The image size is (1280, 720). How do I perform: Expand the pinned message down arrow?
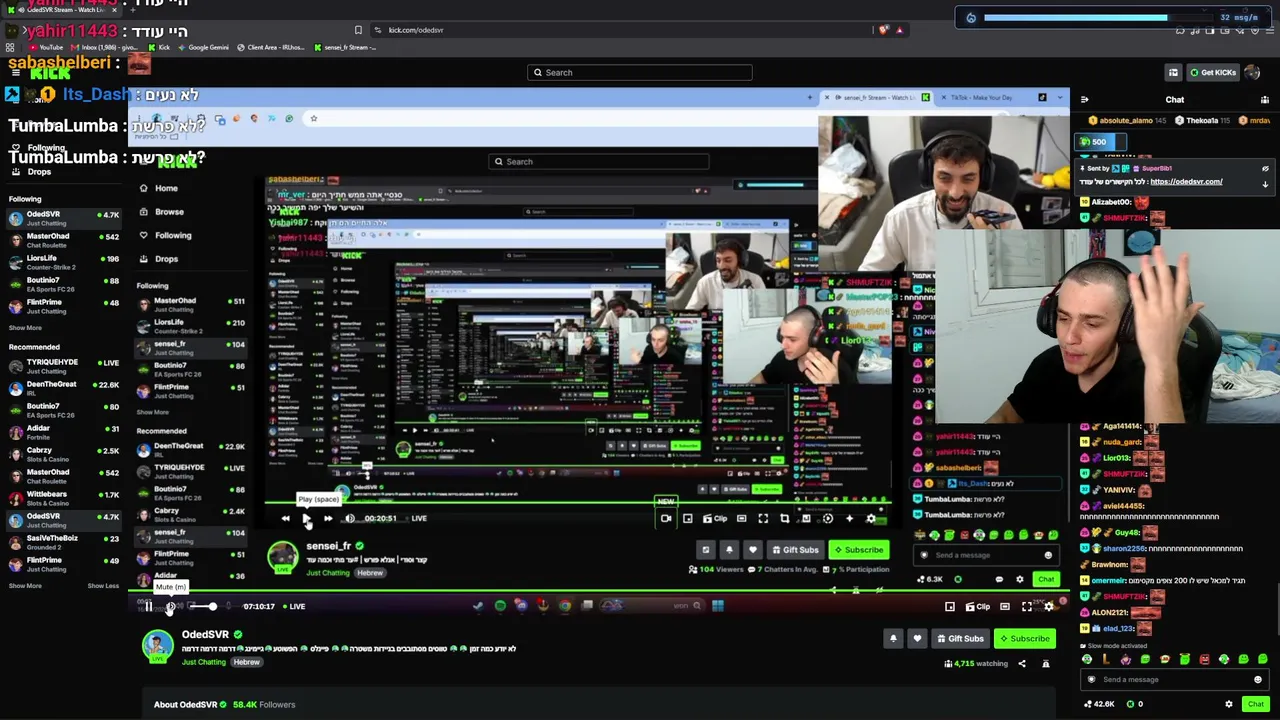pyautogui.click(x=1265, y=184)
